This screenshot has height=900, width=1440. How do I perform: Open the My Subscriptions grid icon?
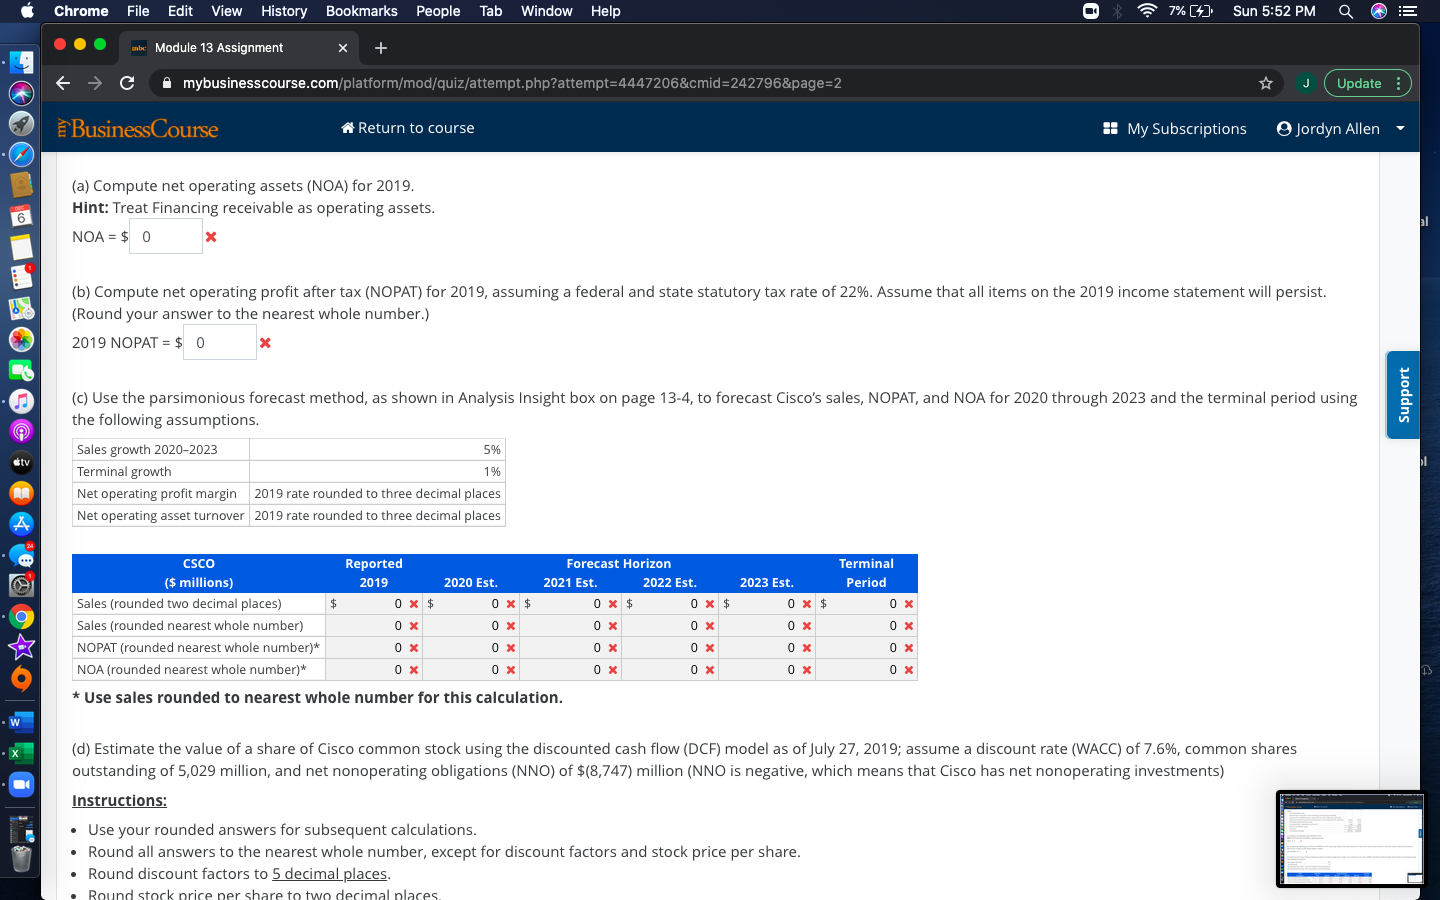point(1110,128)
